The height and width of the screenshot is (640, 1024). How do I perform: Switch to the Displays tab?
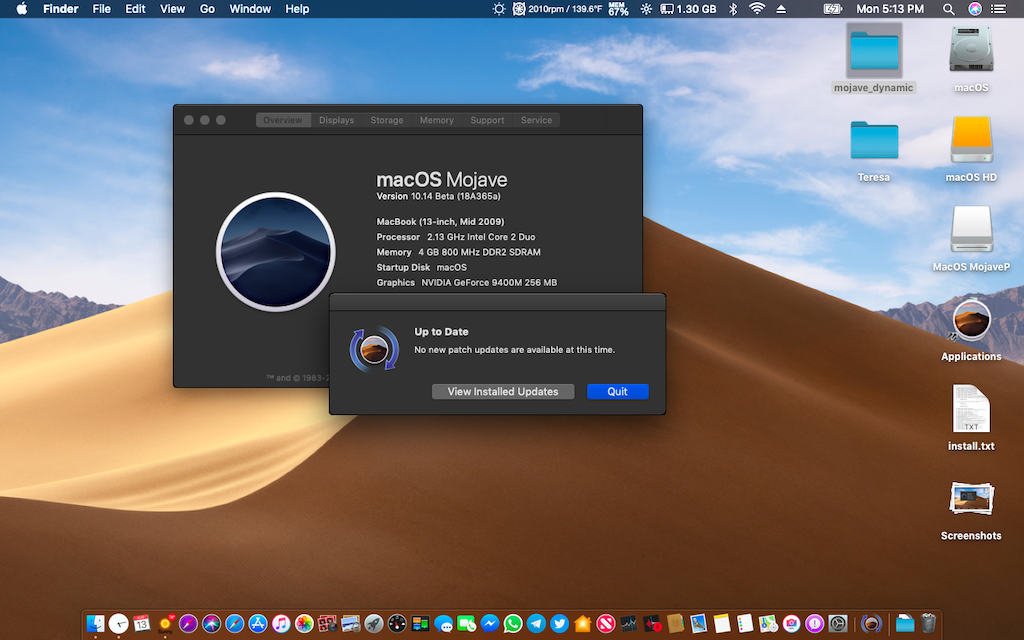point(336,120)
